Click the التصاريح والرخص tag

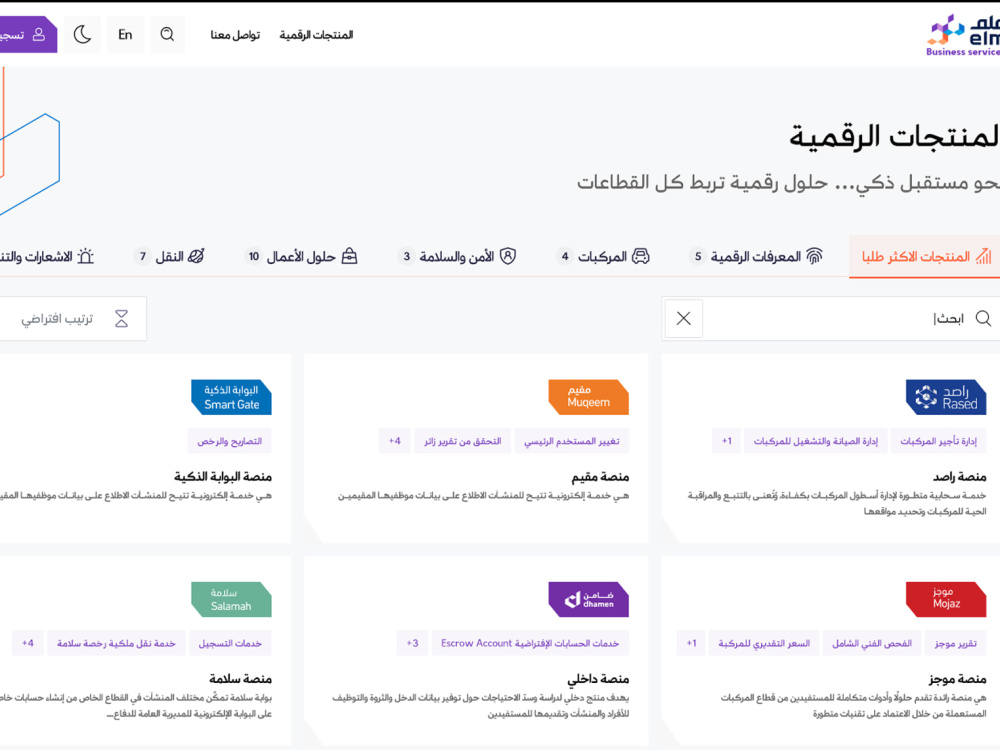click(x=230, y=441)
